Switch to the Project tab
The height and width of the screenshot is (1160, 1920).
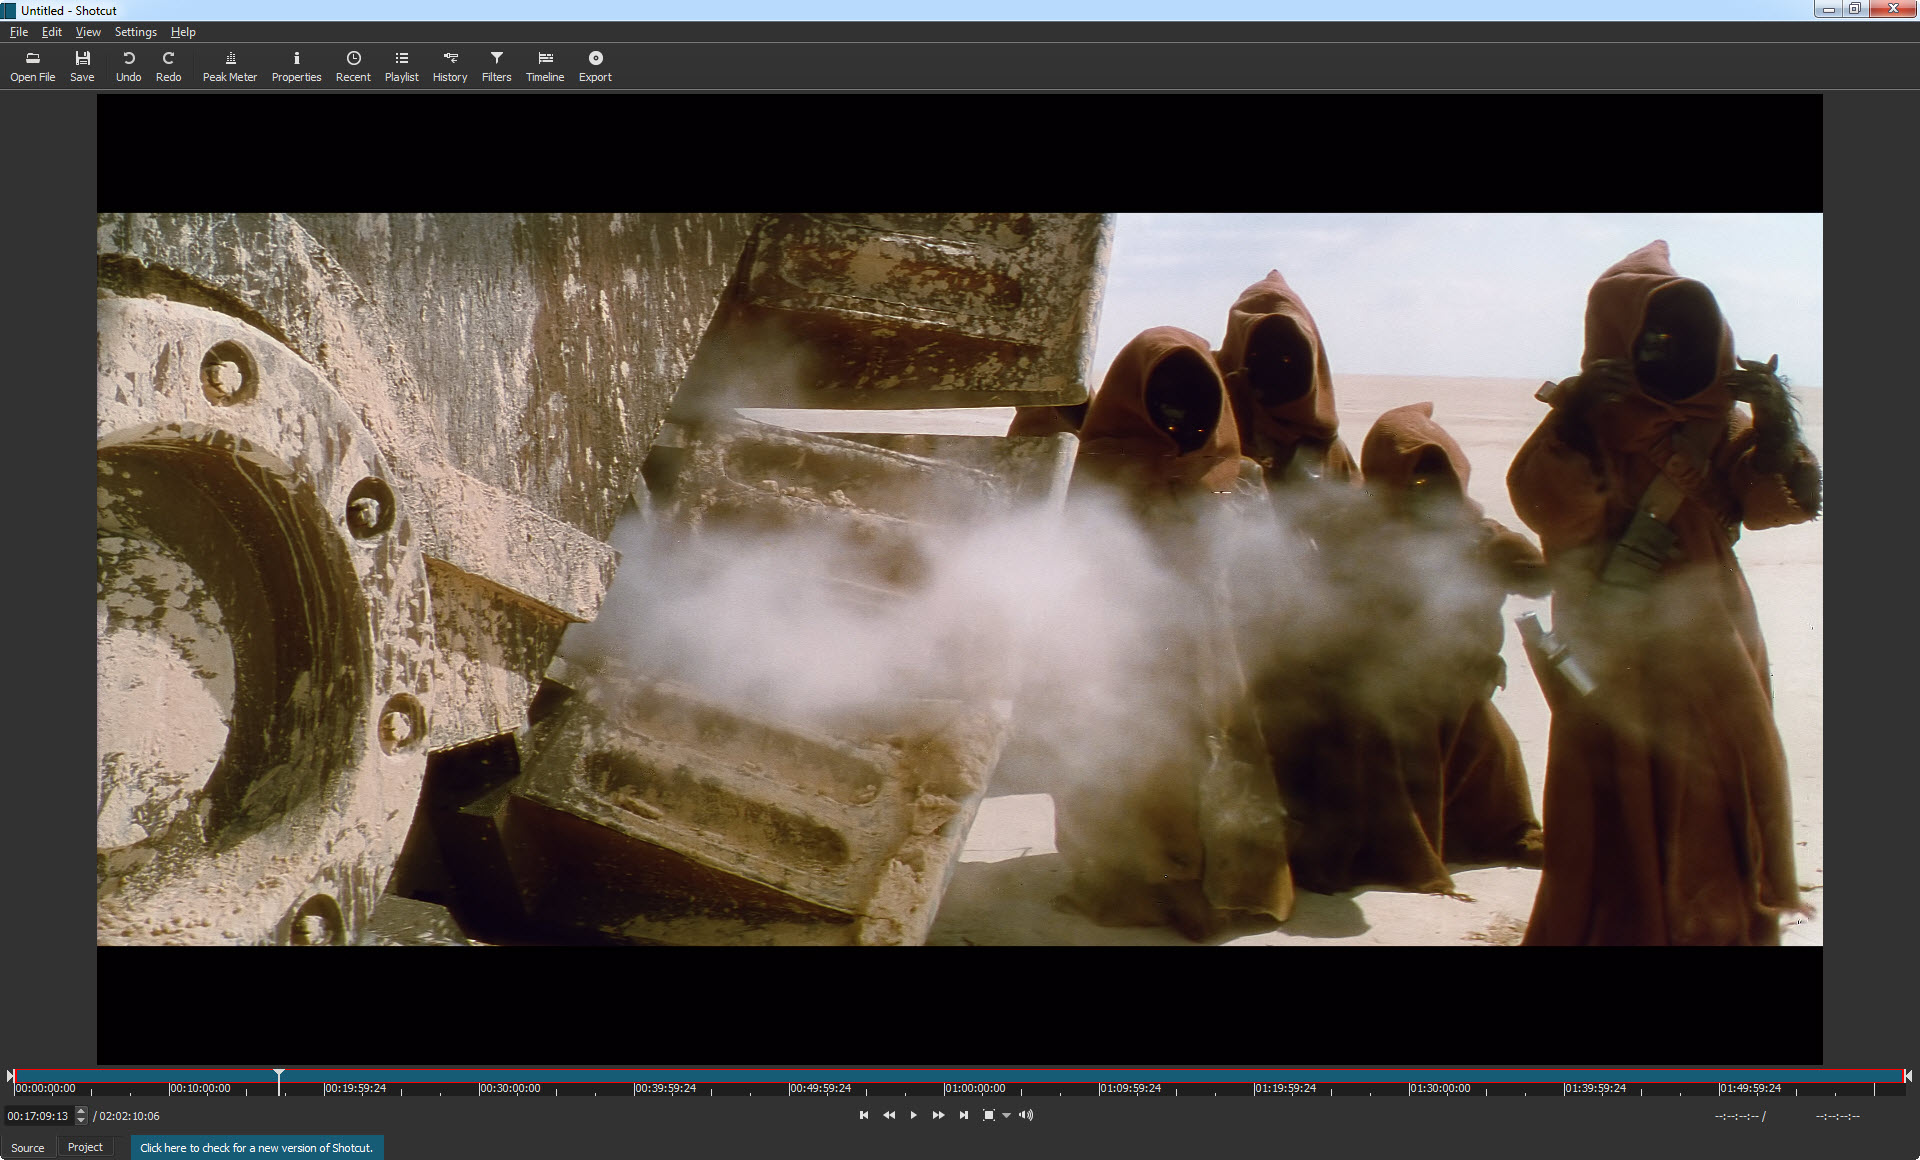click(85, 1147)
